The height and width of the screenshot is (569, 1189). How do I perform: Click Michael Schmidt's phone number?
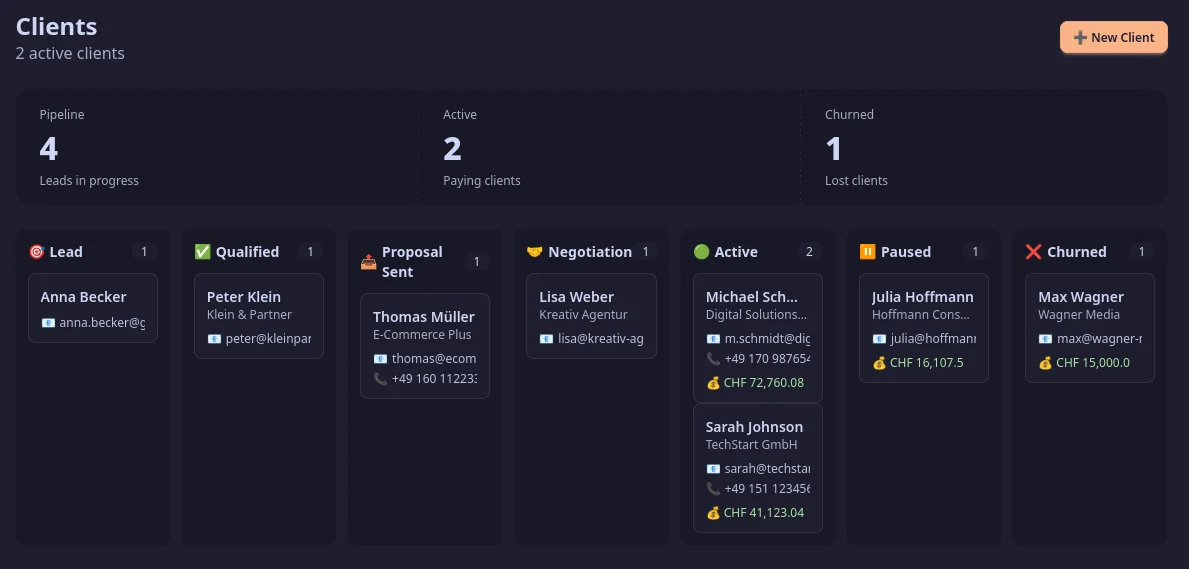pyautogui.click(x=766, y=359)
